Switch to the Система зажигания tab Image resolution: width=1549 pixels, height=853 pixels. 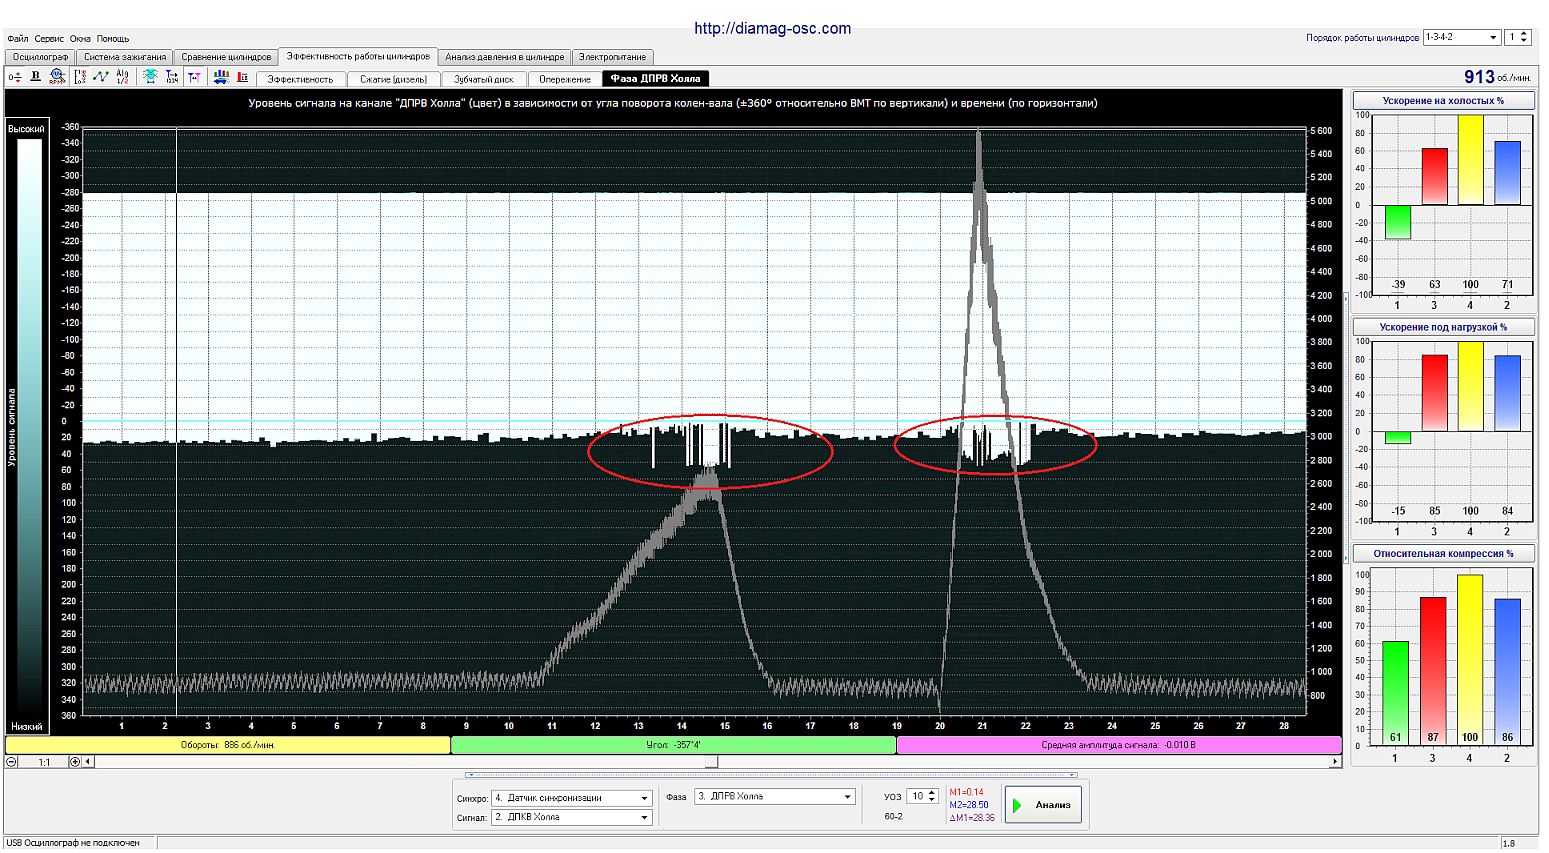125,57
